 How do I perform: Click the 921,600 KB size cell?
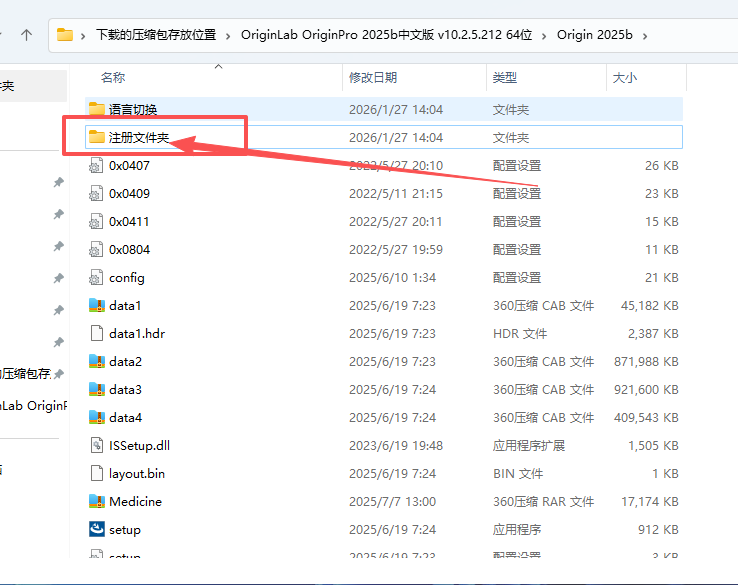(646, 390)
